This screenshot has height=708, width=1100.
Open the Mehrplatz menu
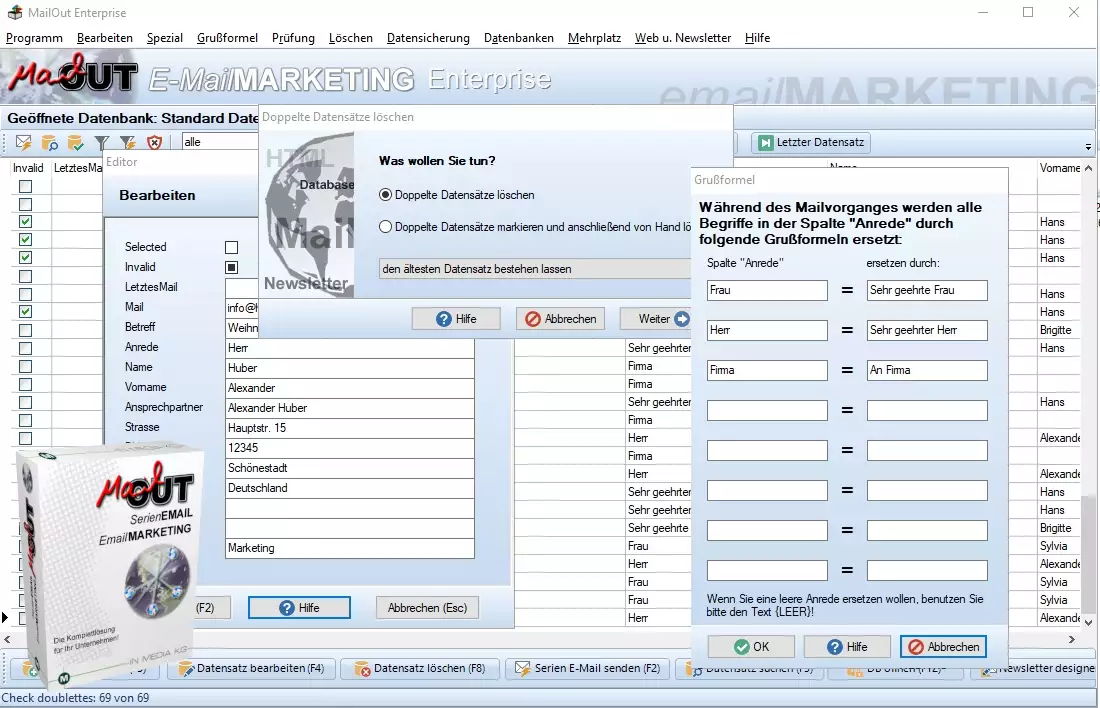594,38
